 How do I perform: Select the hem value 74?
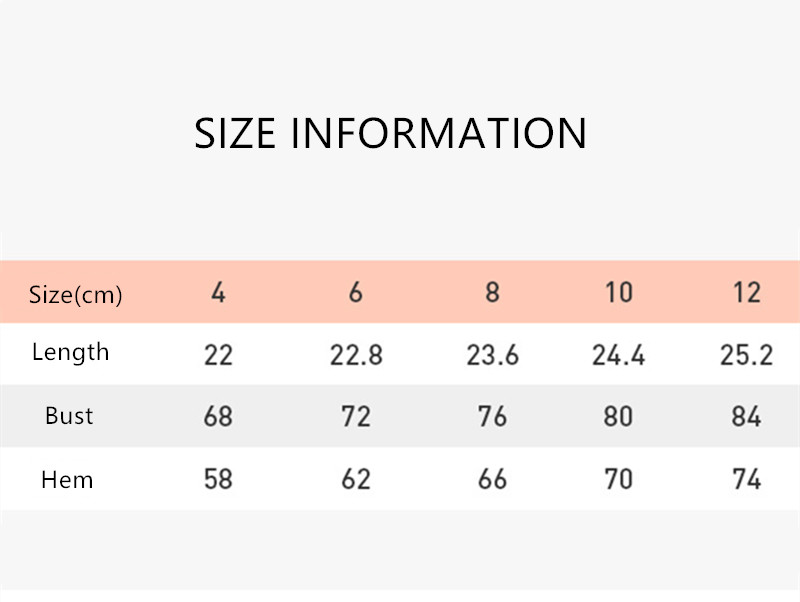point(746,480)
